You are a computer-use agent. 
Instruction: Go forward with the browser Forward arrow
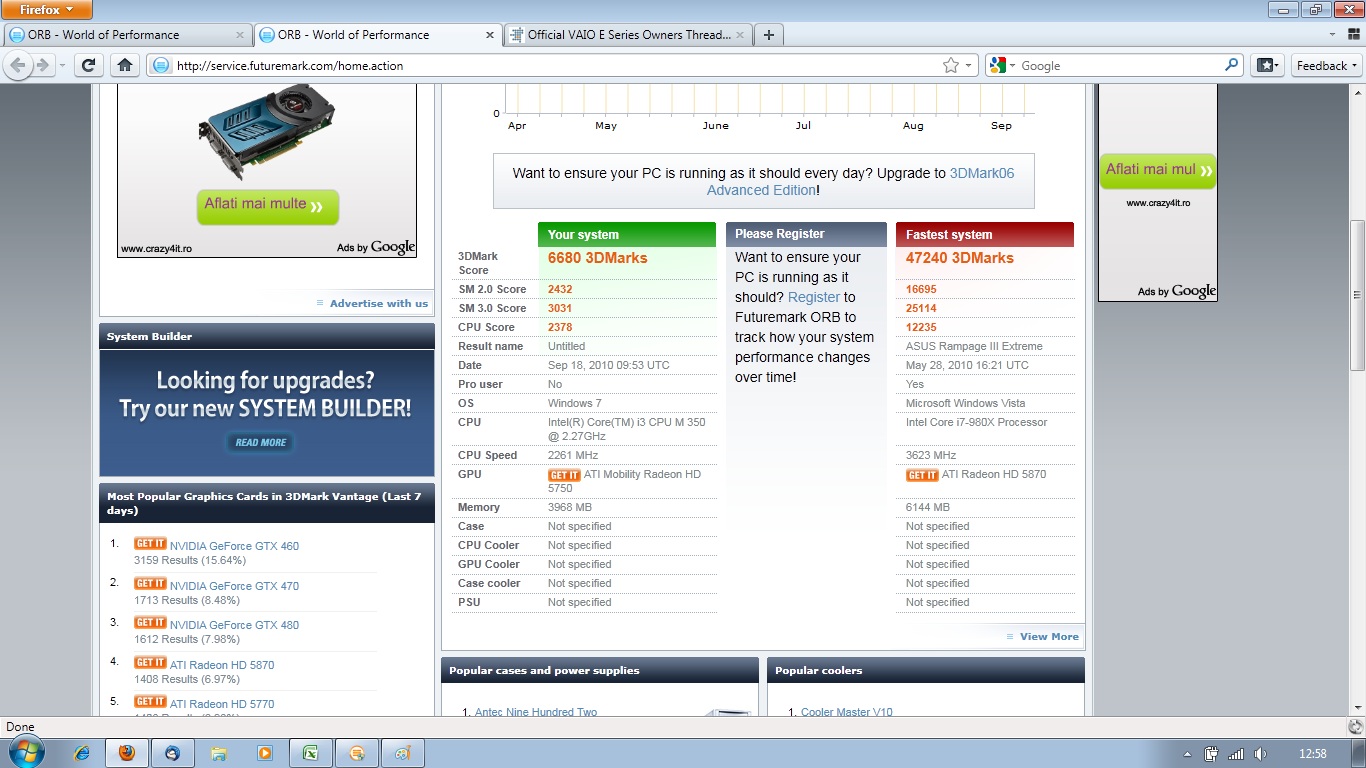coord(43,66)
